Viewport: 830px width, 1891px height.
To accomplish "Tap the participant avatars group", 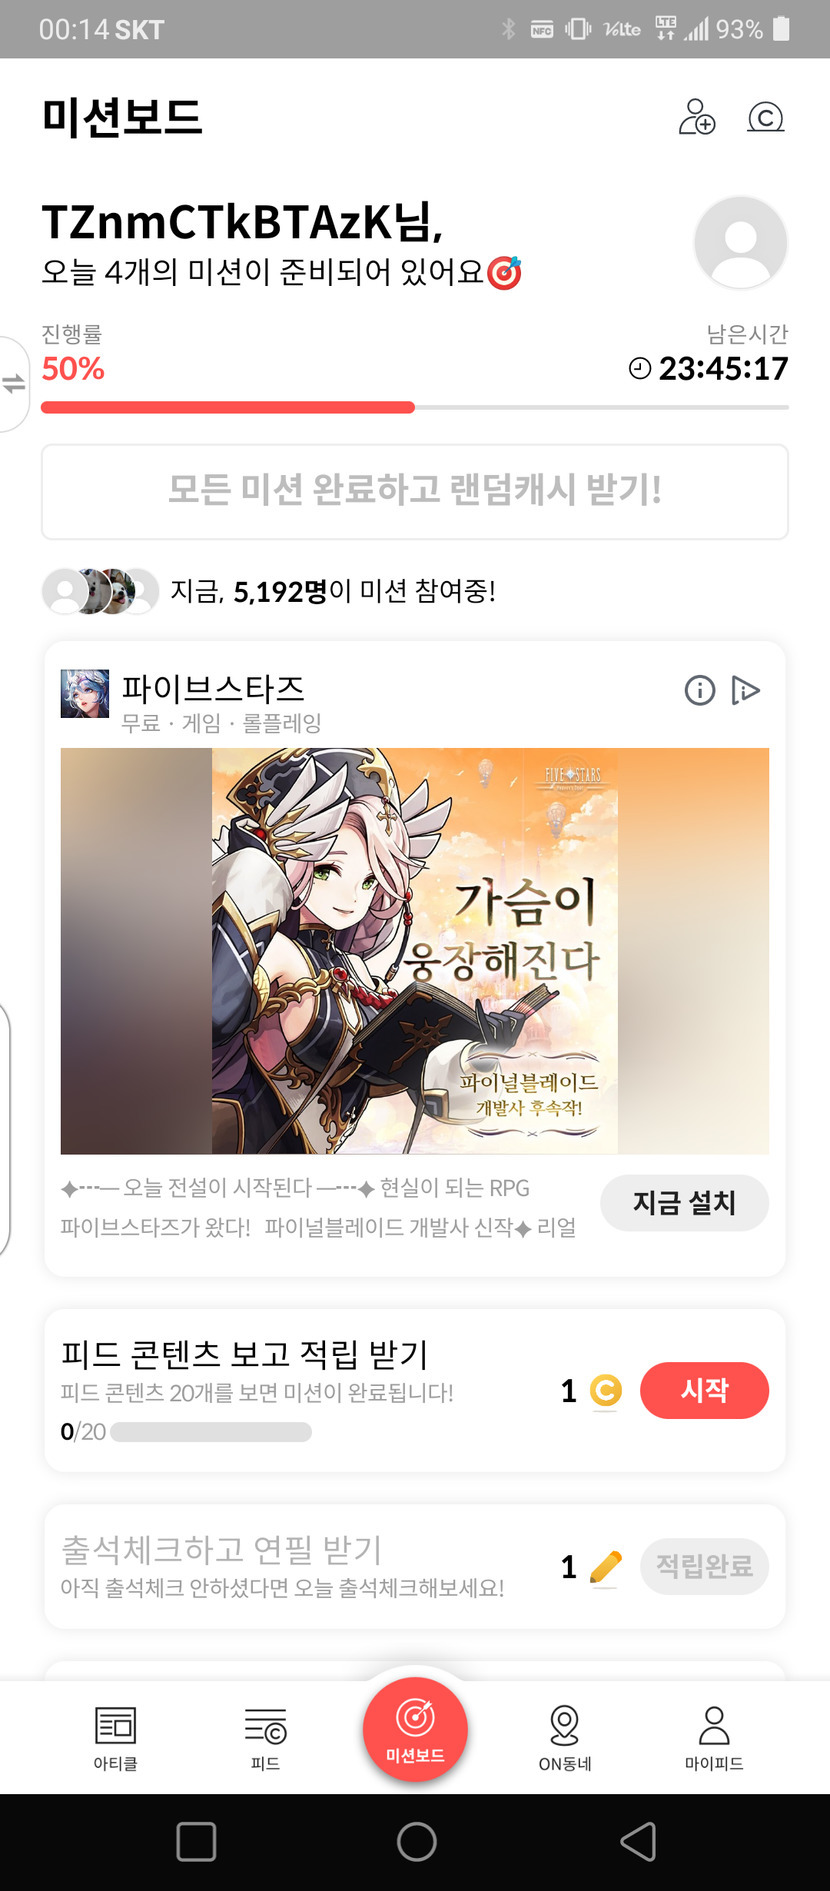I will pos(100,591).
